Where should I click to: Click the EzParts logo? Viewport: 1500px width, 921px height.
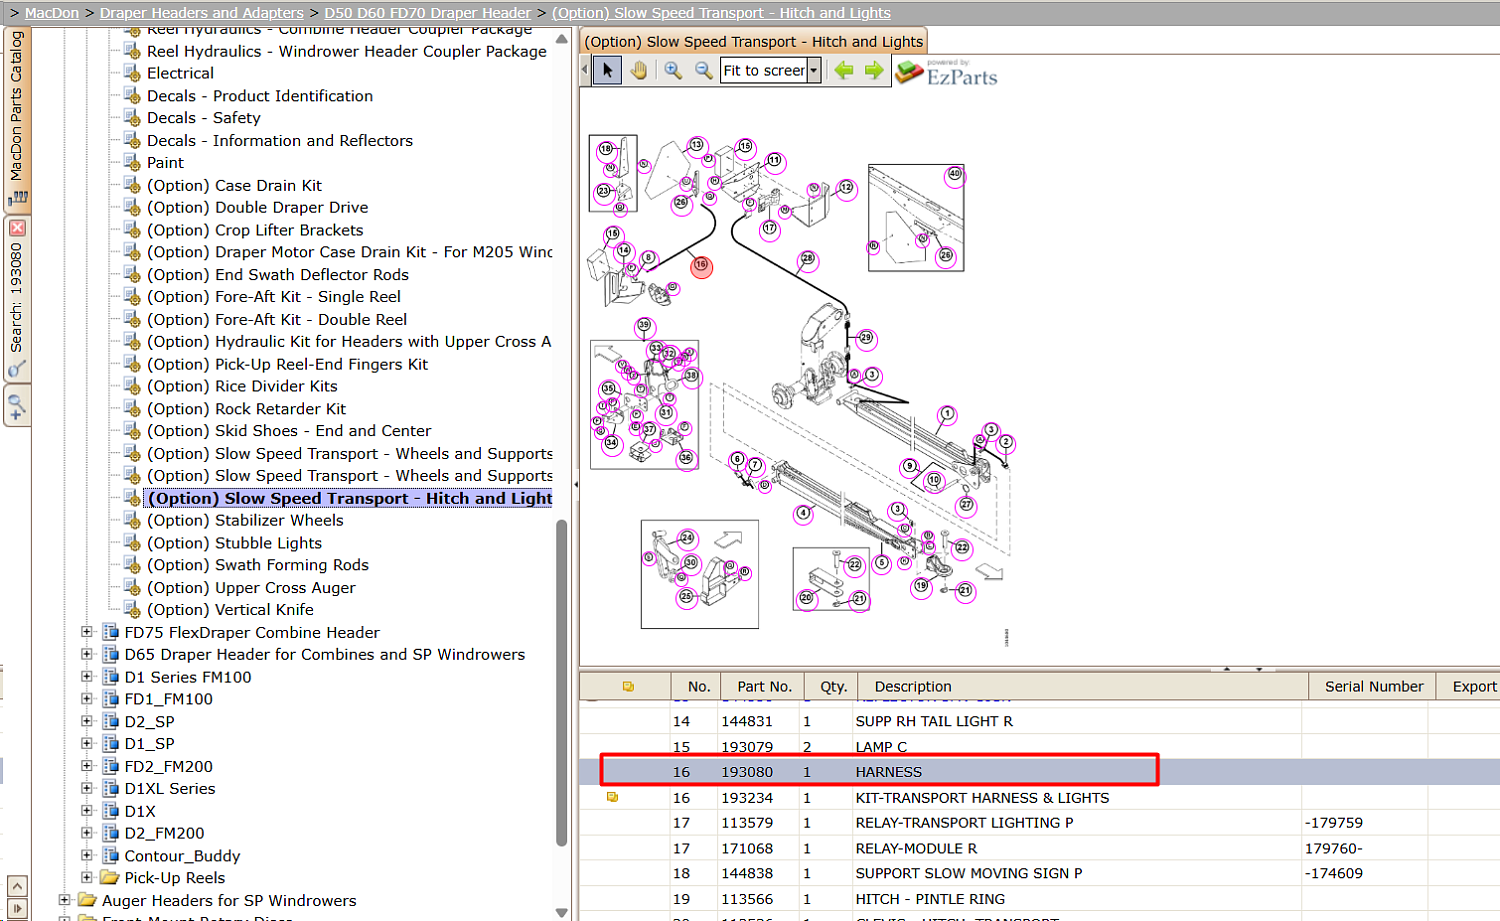click(946, 72)
